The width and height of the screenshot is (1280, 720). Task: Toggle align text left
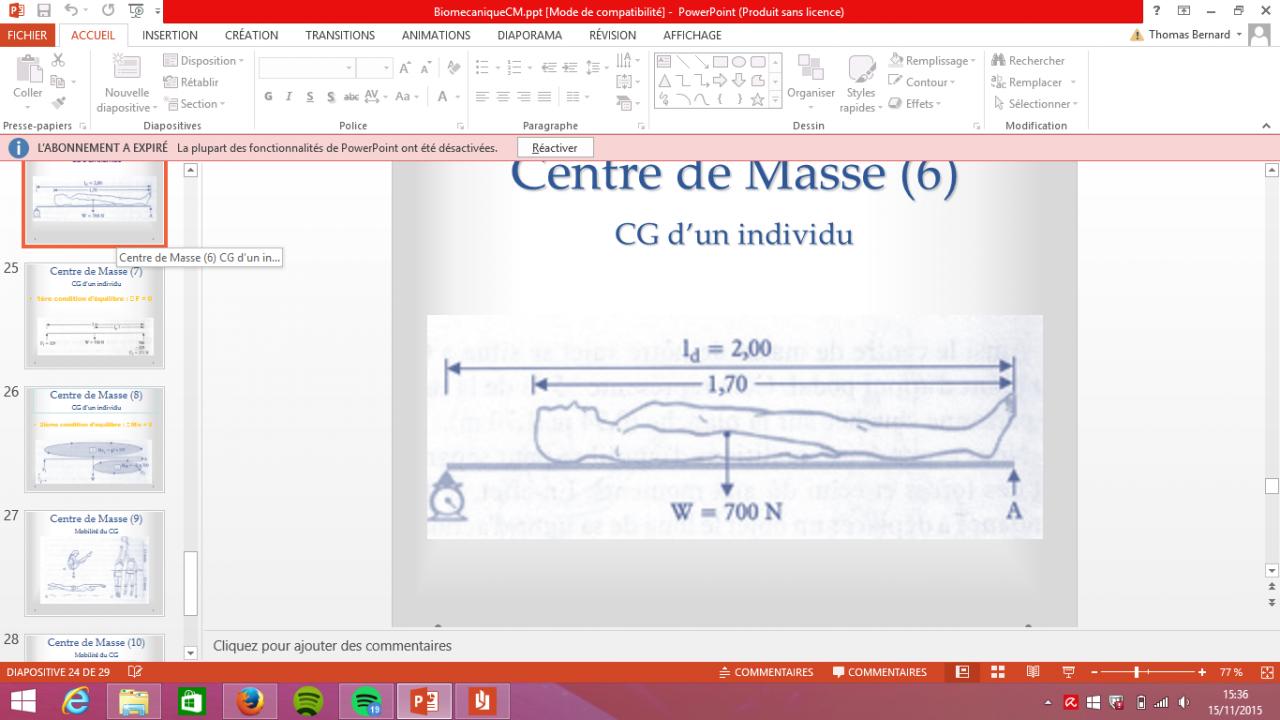(482, 97)
